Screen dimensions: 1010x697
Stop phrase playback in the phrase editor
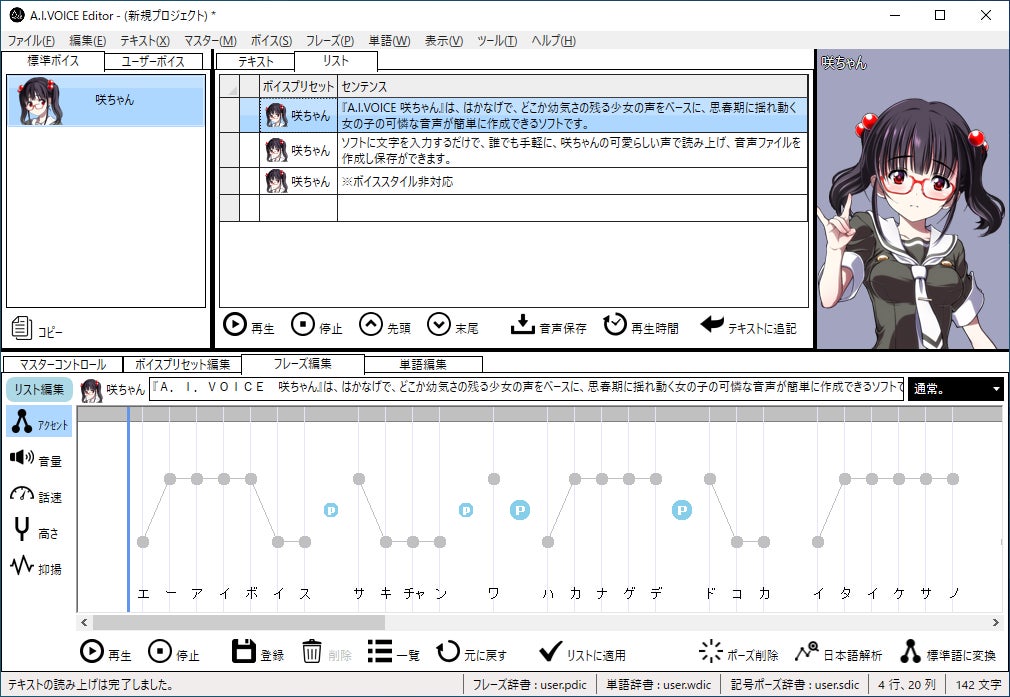click(173, 652)
